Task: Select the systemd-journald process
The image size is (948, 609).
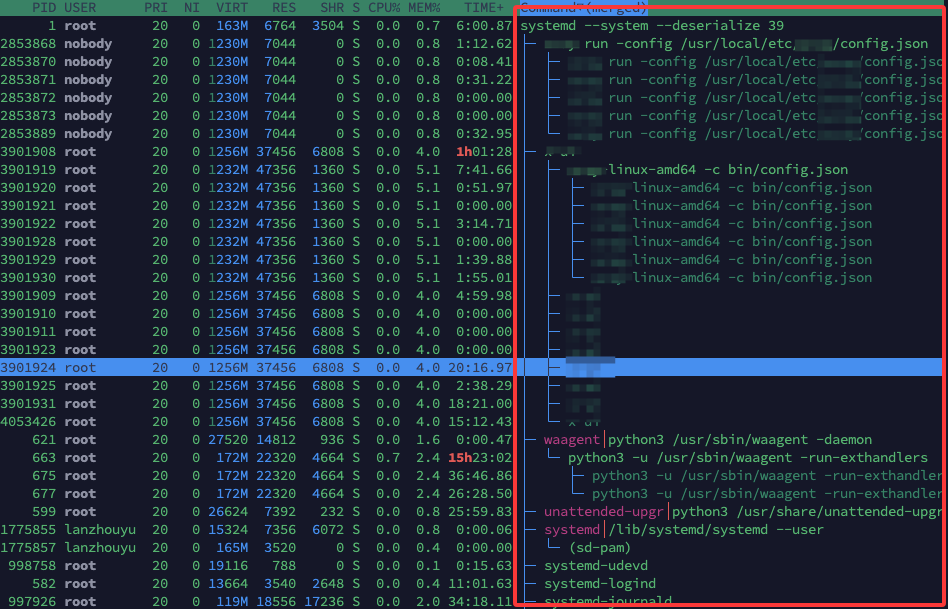Action: (608, 601)
